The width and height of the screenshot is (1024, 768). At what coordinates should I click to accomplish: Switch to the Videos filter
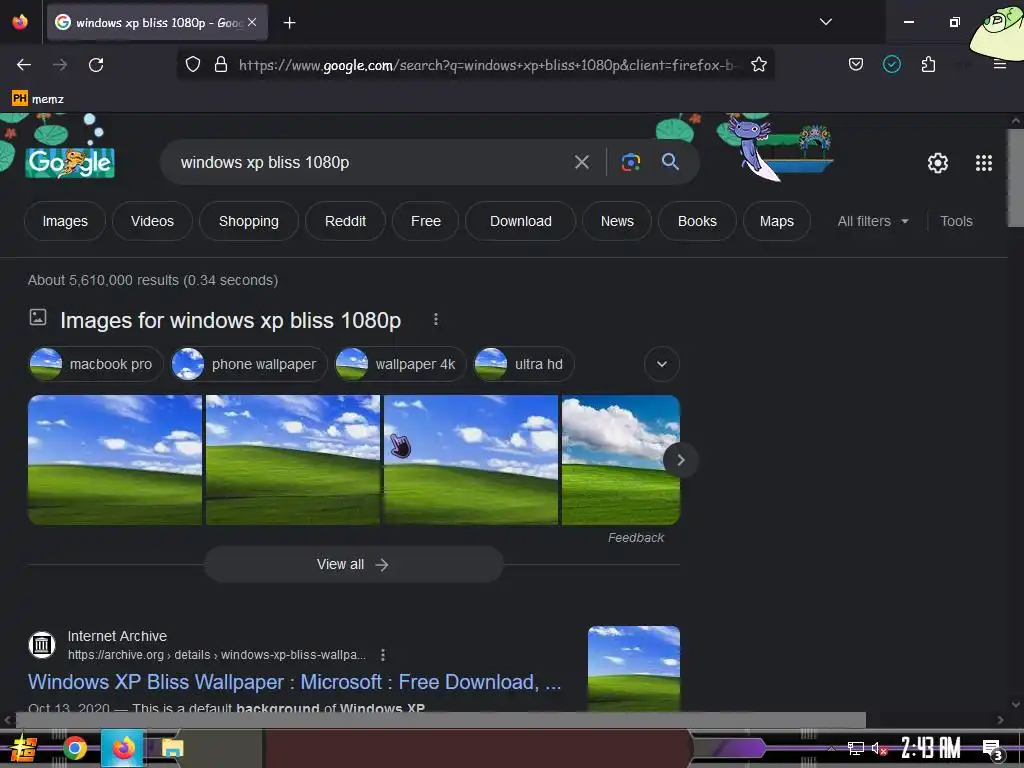pos(152,221)
